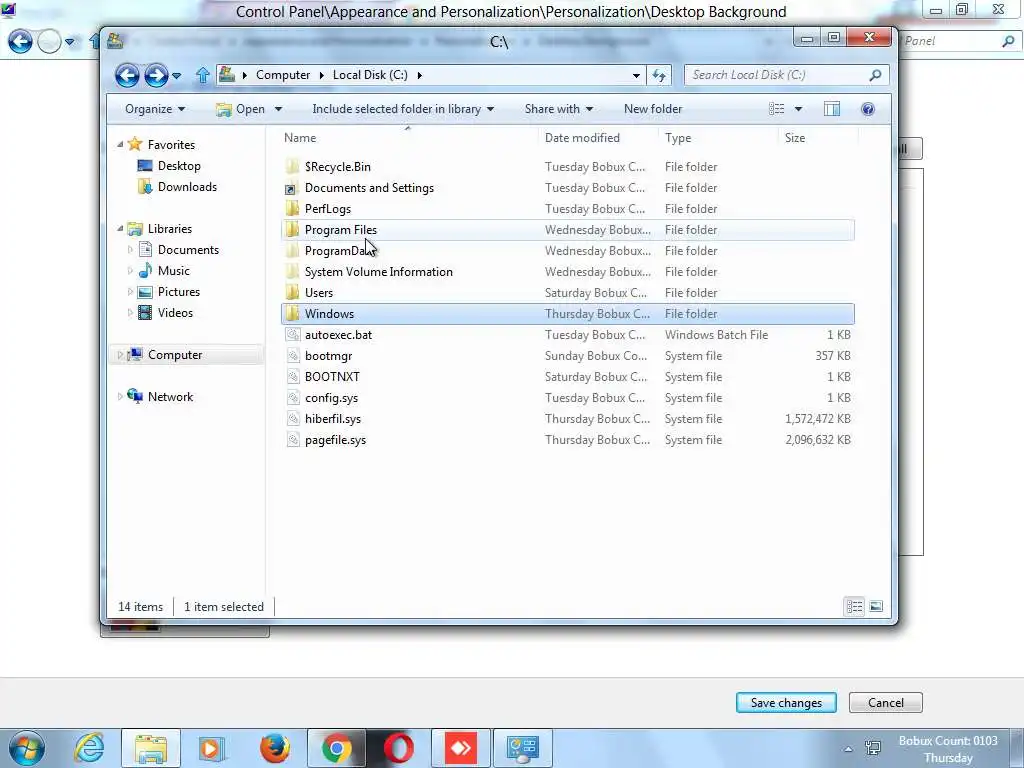This screenshot has height=768, width=1024.
Task: Select System Volume Information folder
Action: point(568,272)
